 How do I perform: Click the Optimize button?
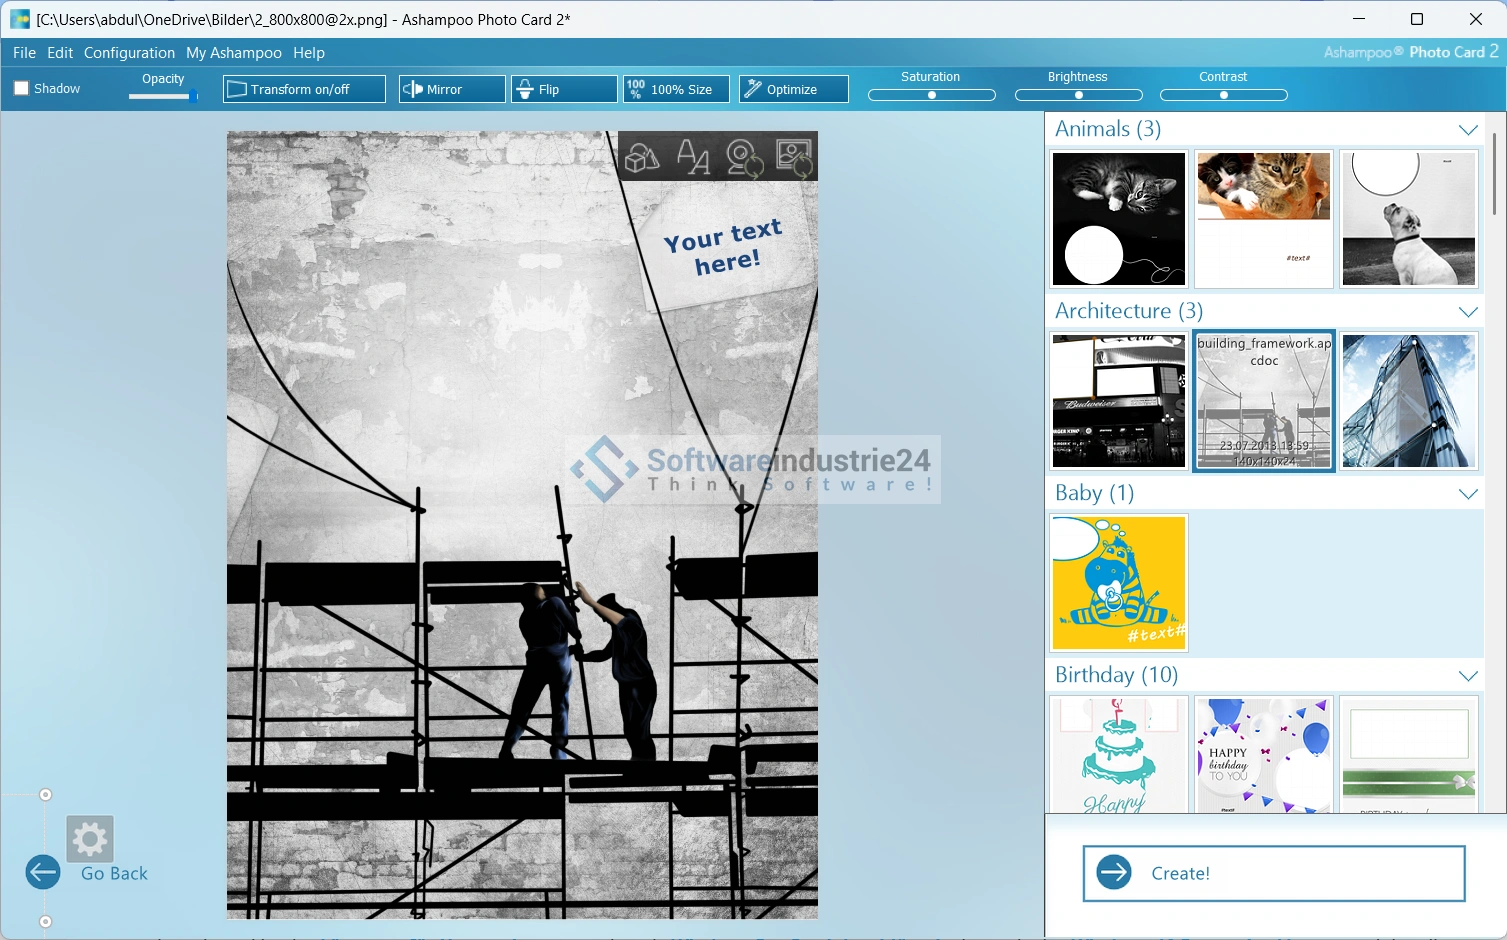793,89
